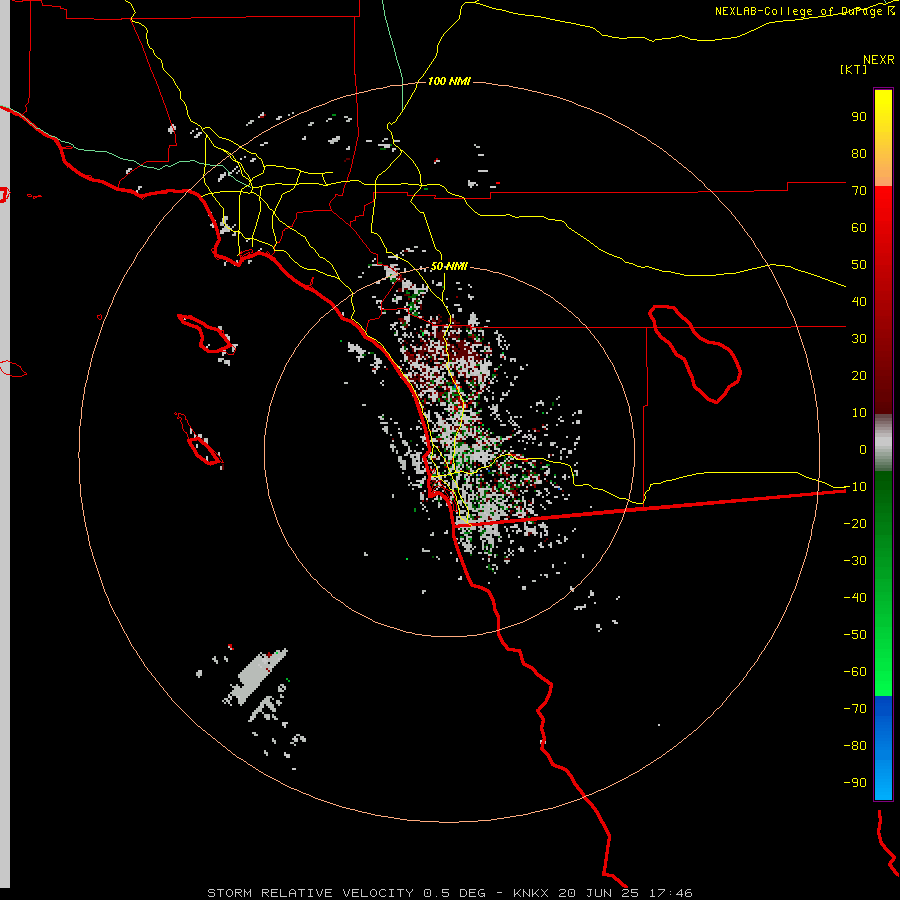The height and width of the screenshot is (900, 900).
Task: Pick the gray zero-velocity segment of color bar
Action: click(883, 443)
